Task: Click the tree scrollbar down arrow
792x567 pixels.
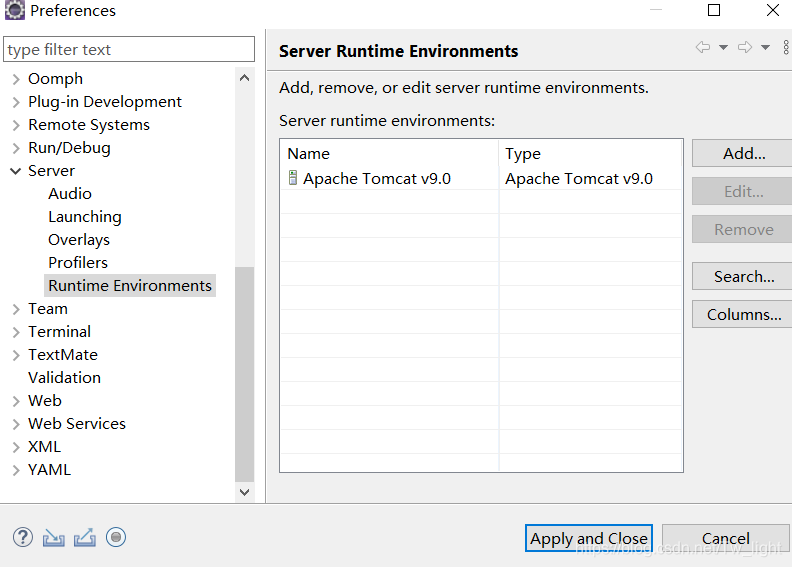Action: (x=244, y=492)
